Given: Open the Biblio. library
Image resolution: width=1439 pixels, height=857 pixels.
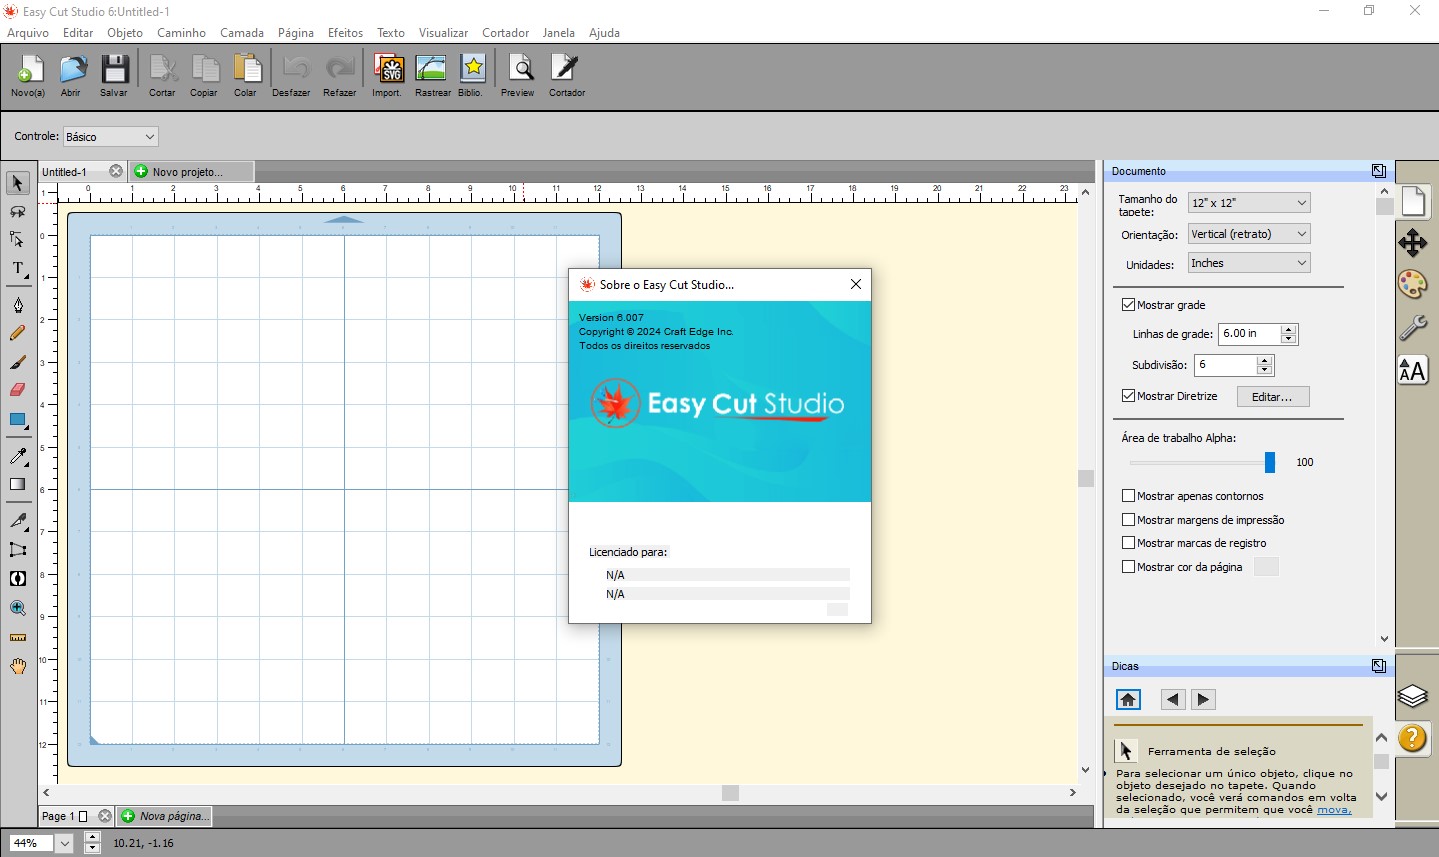Looking at the screenshot, I should (471, 73).
